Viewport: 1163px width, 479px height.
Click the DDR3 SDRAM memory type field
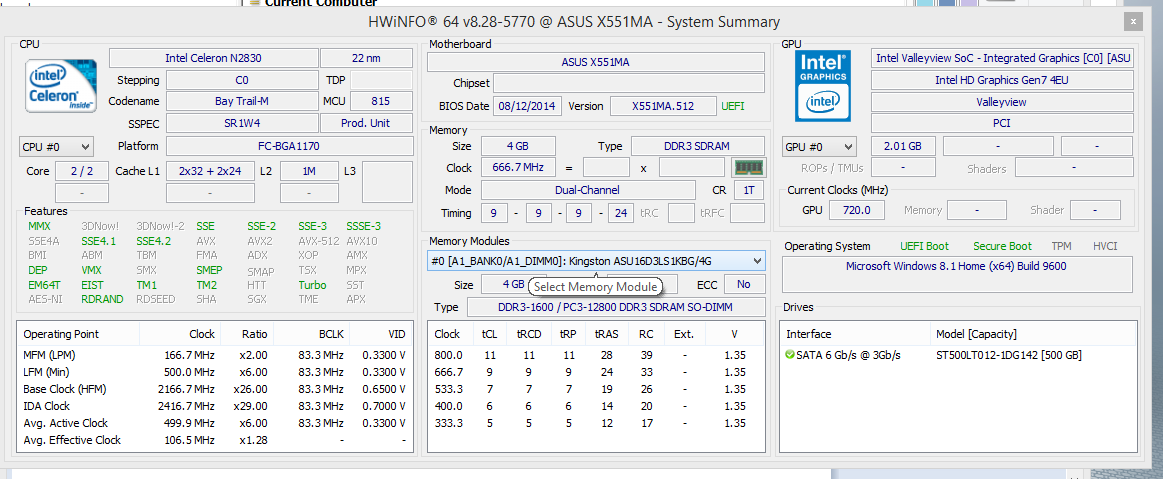click(x=697, y=146)
